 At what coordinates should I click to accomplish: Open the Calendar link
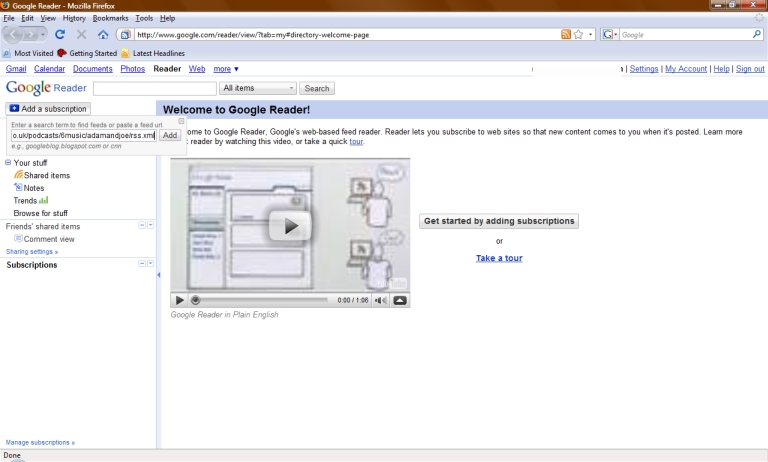click(49, 69)
